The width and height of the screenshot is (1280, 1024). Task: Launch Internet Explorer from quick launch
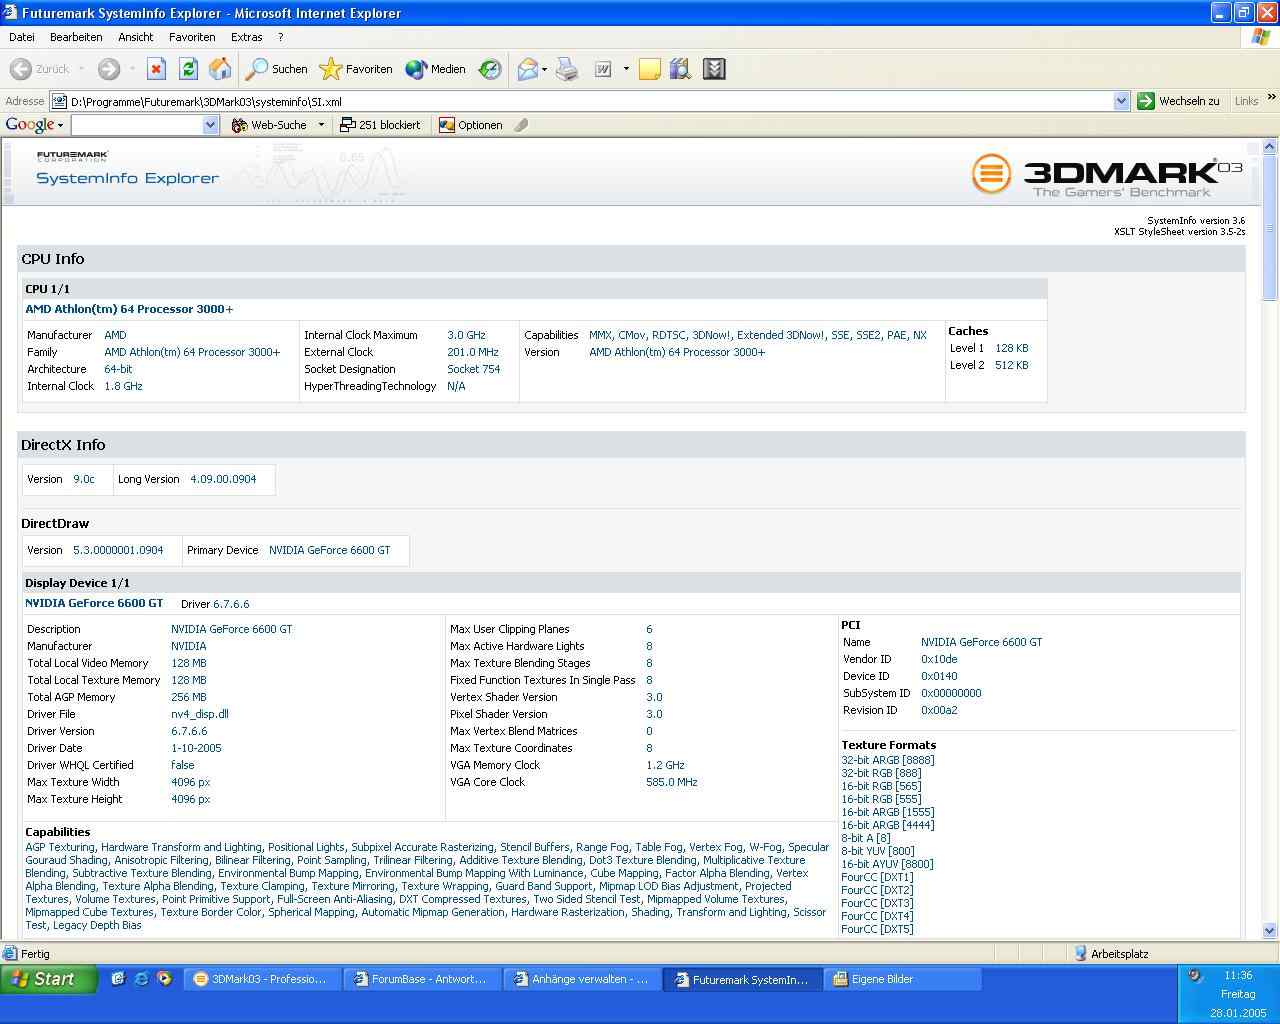pos(141,979)
